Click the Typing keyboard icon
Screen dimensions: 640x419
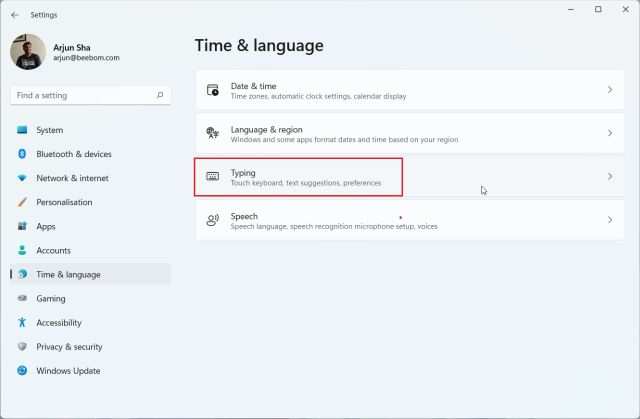tap(213, 176)
